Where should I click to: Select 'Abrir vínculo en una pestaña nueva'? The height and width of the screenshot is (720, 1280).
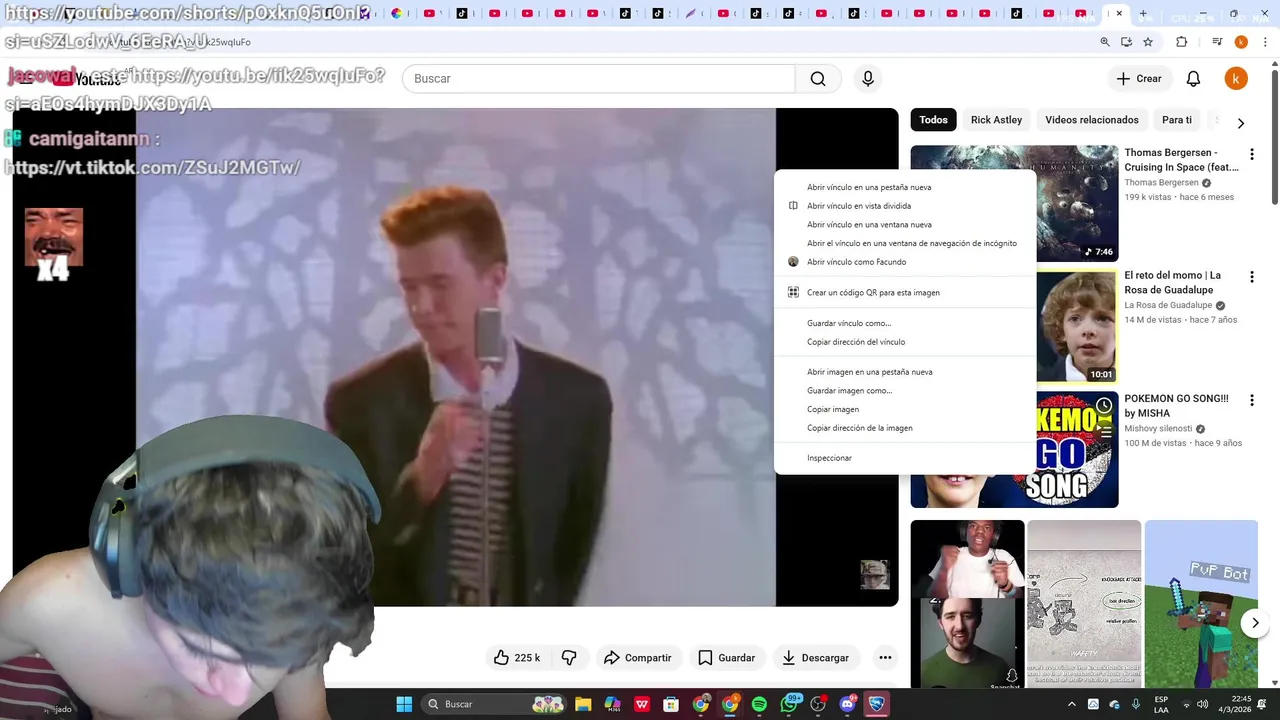pyautogui.click(x=905, y=187)
